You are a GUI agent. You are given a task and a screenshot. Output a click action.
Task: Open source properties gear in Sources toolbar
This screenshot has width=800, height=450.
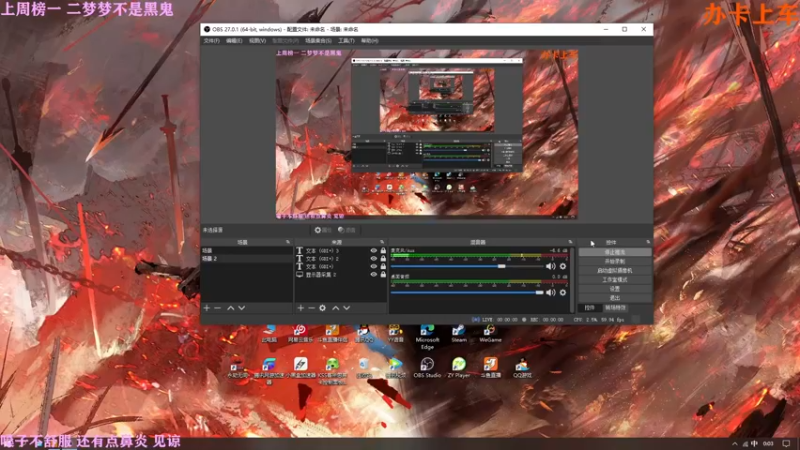coord(322,308)
